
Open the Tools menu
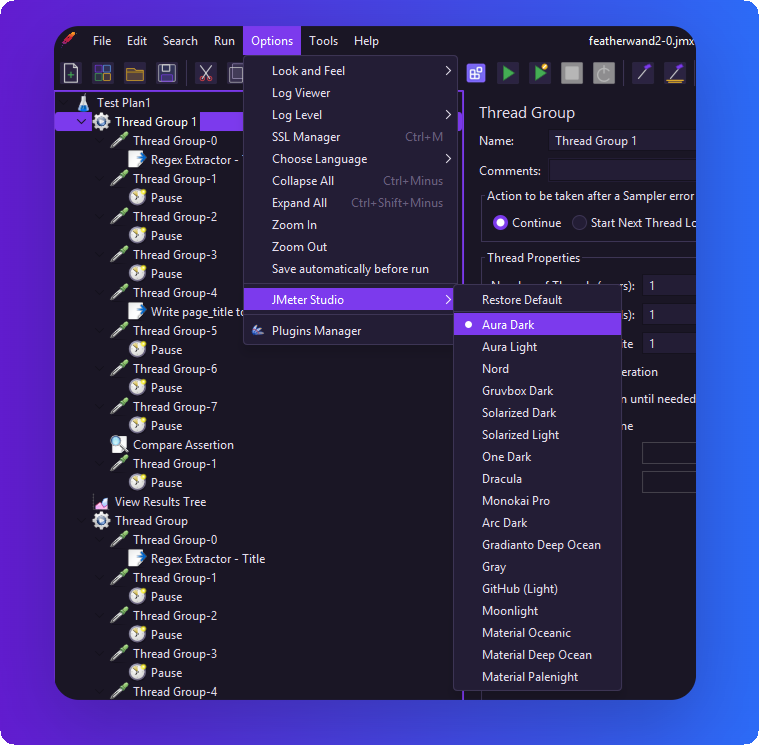[x=323, y=41]
